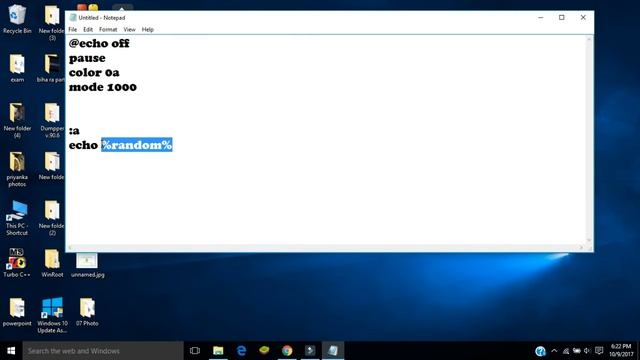The width and height of the screenshot is (640, 360).
Task: Select the Dumpper v.90.6 folder
Action: 52,120
